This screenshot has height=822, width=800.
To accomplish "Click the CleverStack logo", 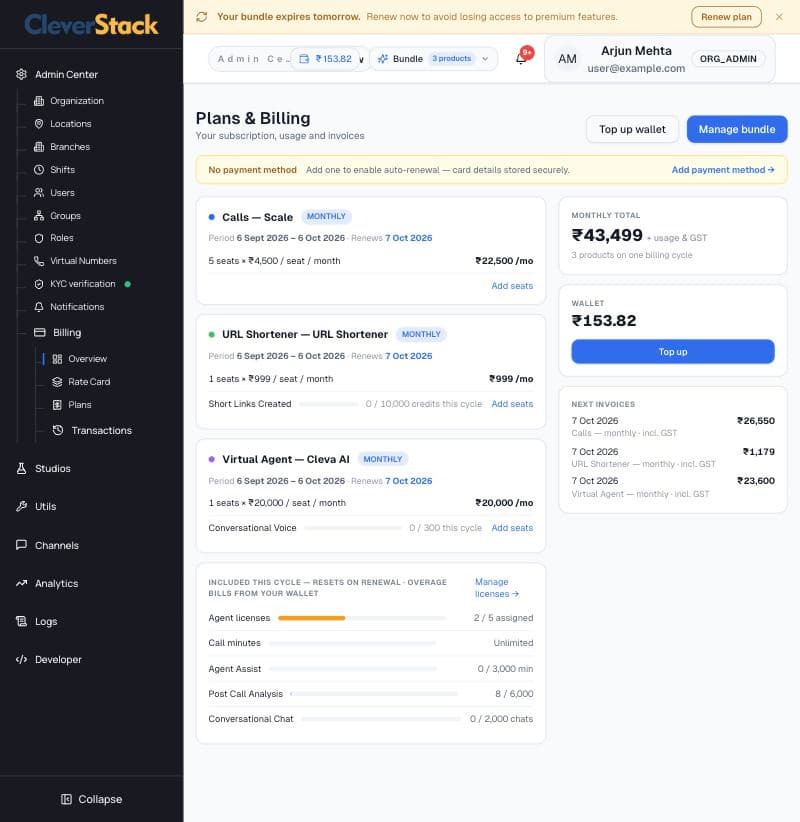I will click(x=91, y=25).
